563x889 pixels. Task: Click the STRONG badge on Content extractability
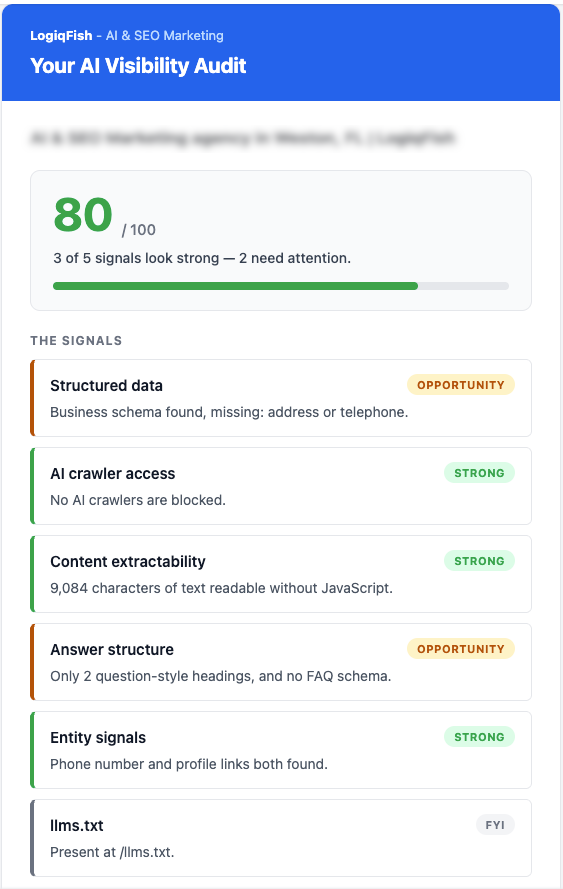[x=479, y=561]
